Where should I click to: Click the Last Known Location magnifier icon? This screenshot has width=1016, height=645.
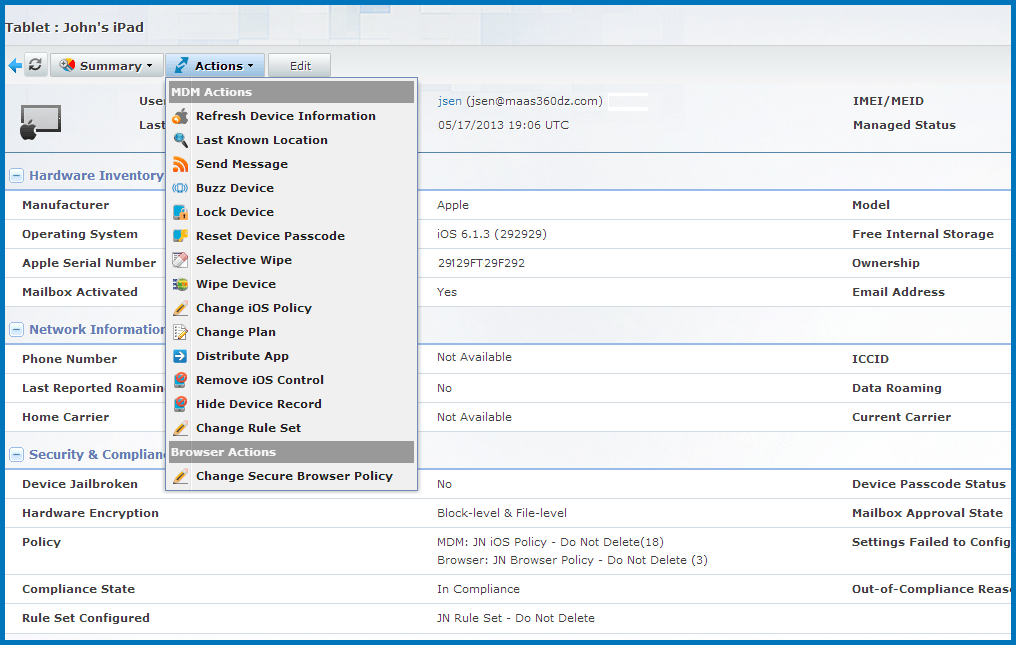(180, 140)
